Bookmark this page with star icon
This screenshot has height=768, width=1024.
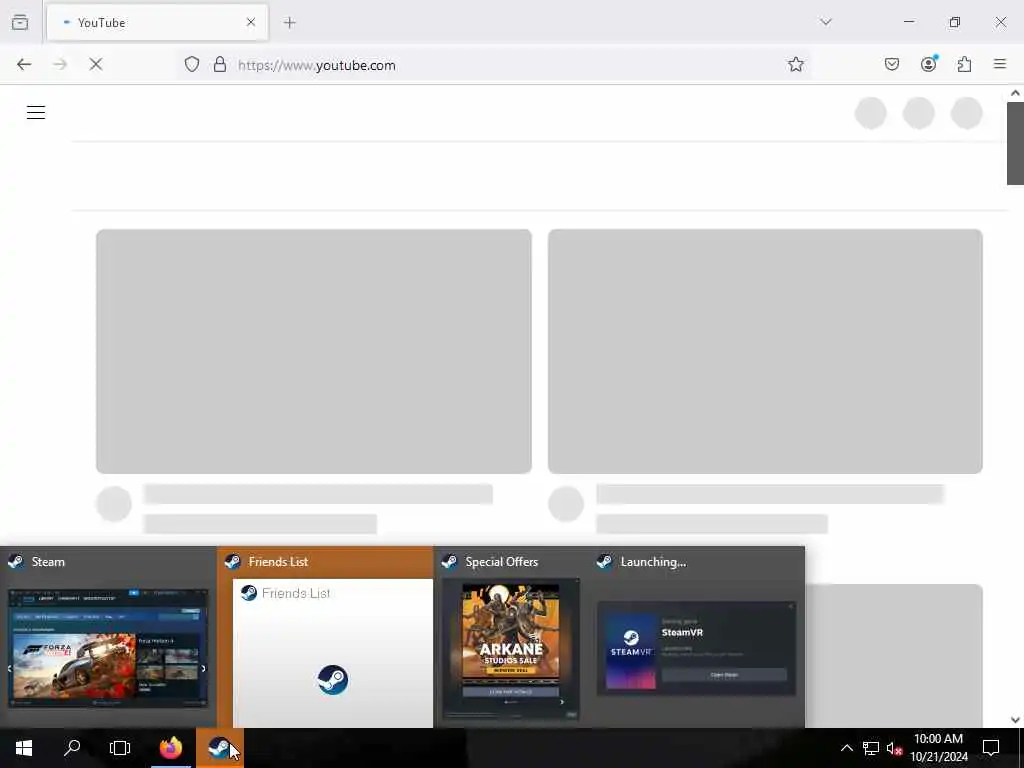click(x=795, y=65)
